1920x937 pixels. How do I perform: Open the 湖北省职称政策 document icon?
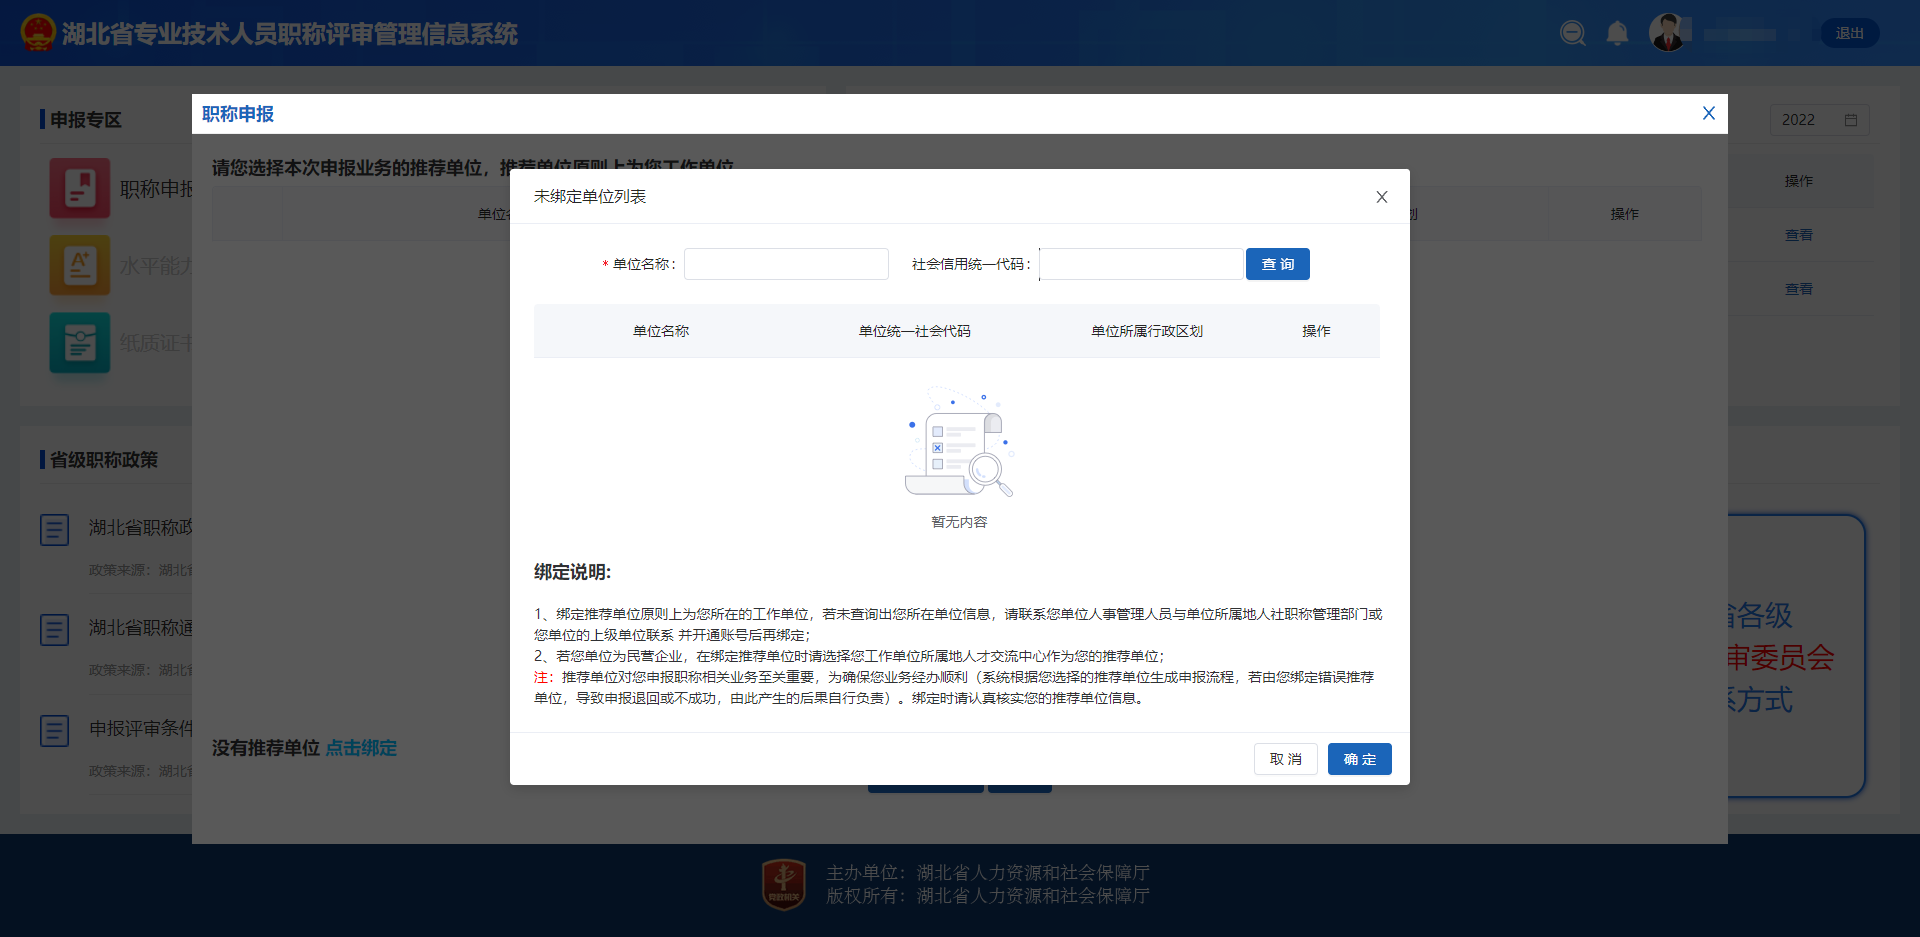click(x=55, y=529)
